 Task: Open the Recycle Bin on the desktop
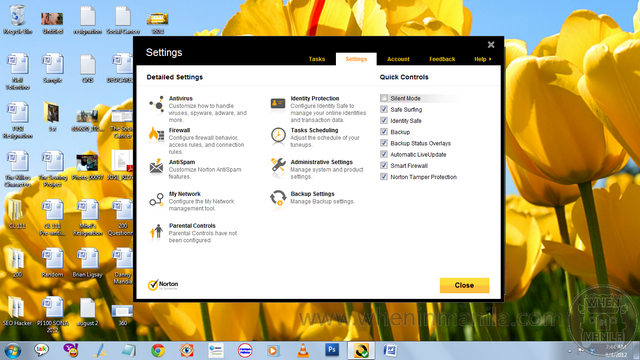[x=18, y=20]
